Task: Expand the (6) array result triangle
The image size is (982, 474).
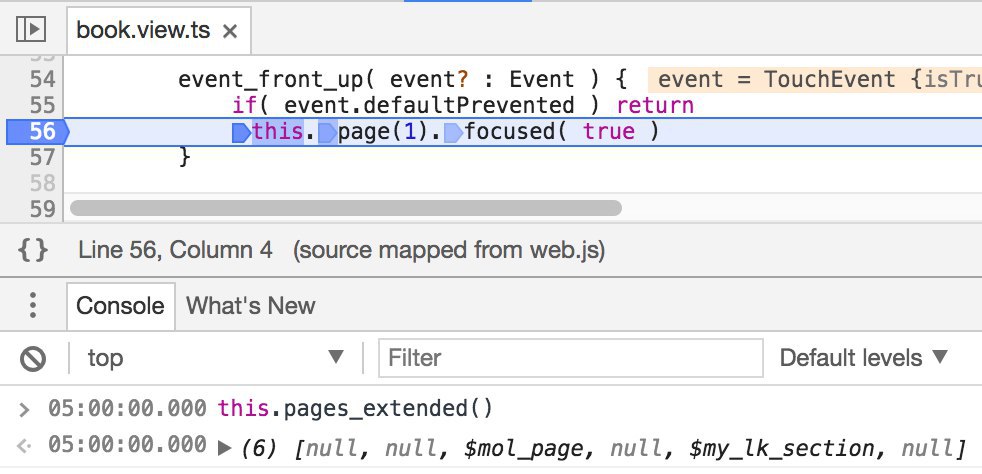Action: [x=224, y=448]
